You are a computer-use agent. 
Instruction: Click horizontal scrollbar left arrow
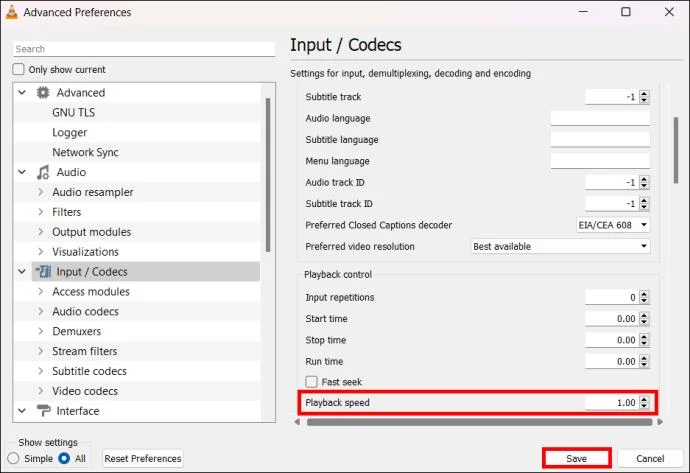(297, 422)
